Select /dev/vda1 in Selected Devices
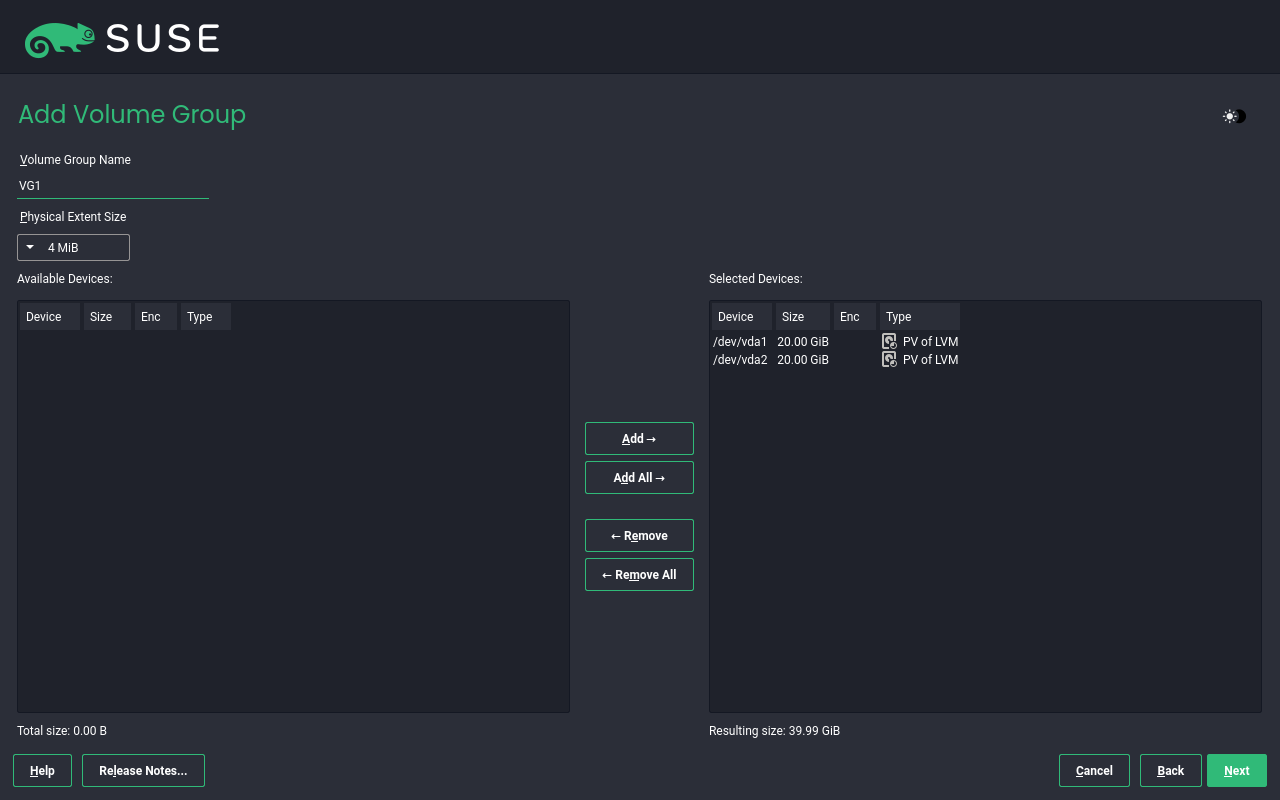Screen dimensions: 1280x800 [x=740, y=342]
